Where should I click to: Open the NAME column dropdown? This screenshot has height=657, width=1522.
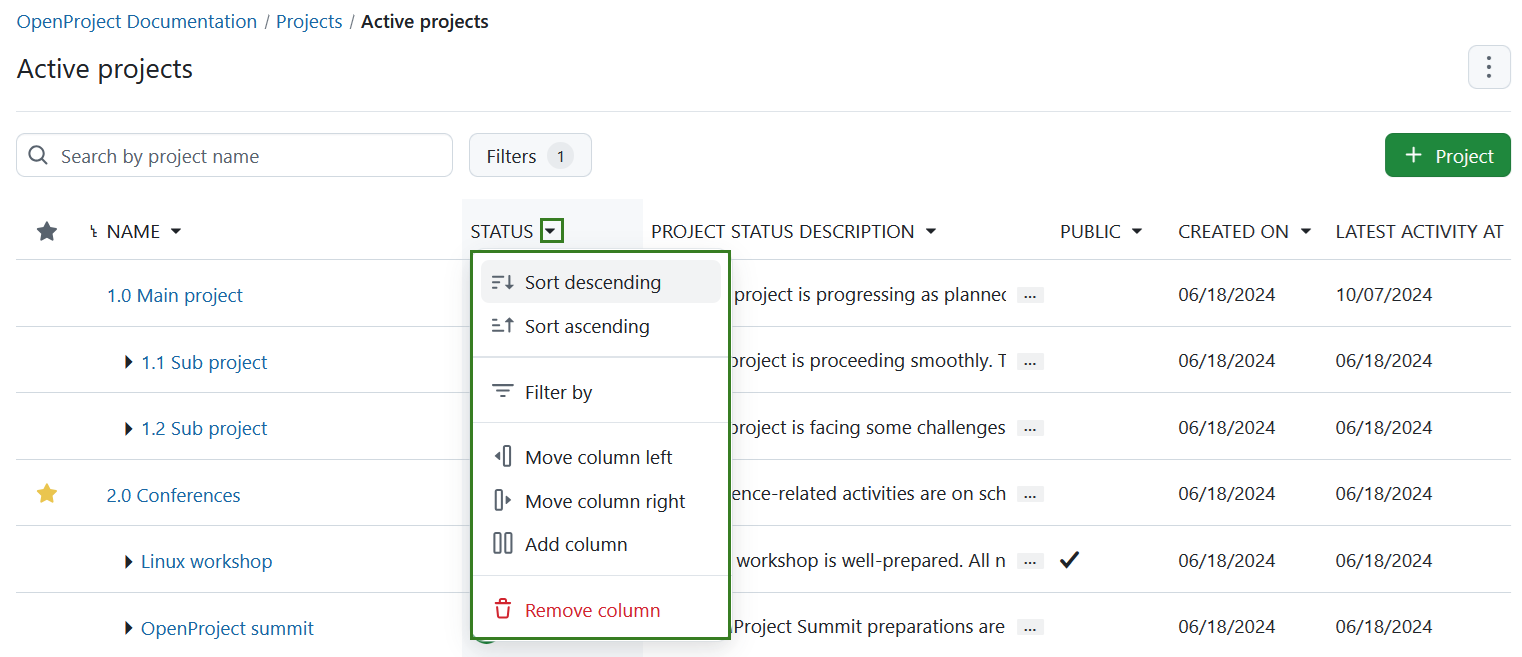pyautogui.click(x=176, y=231)
